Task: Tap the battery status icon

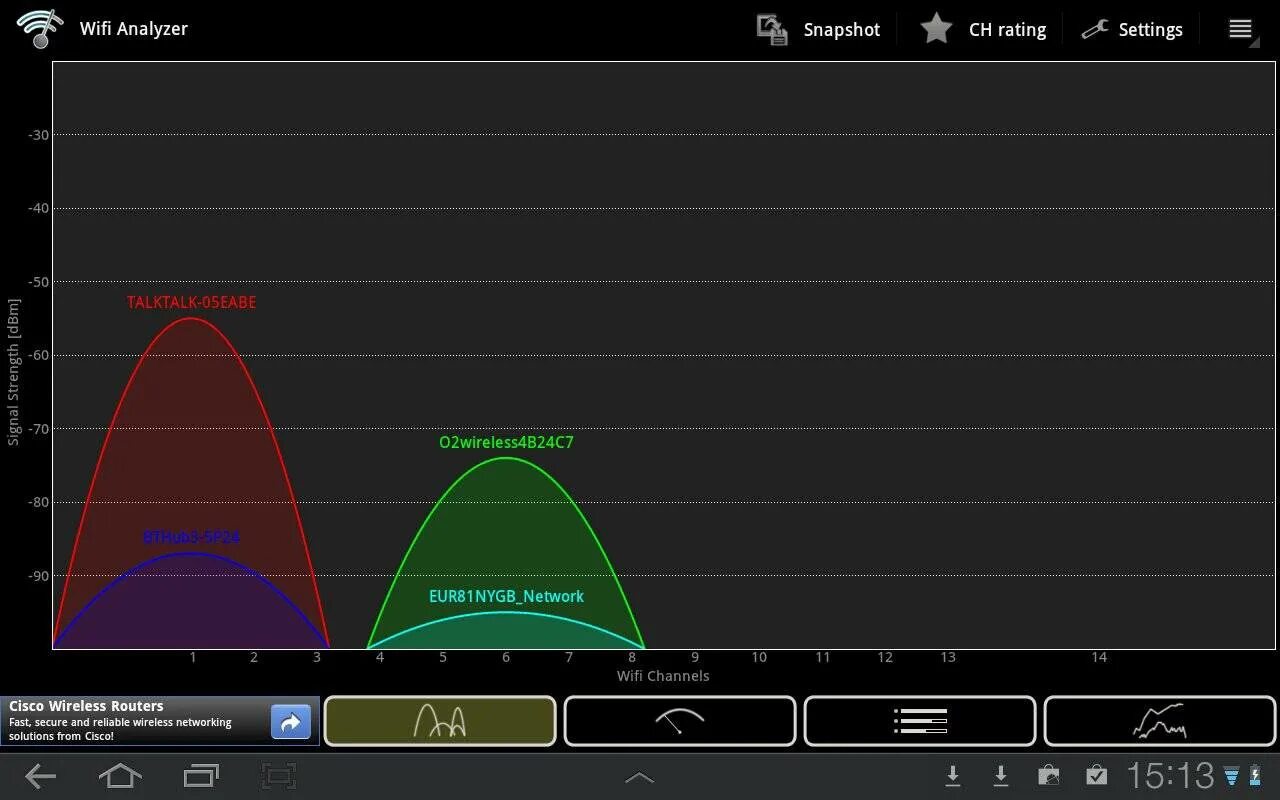Action: coord(1255,776)
